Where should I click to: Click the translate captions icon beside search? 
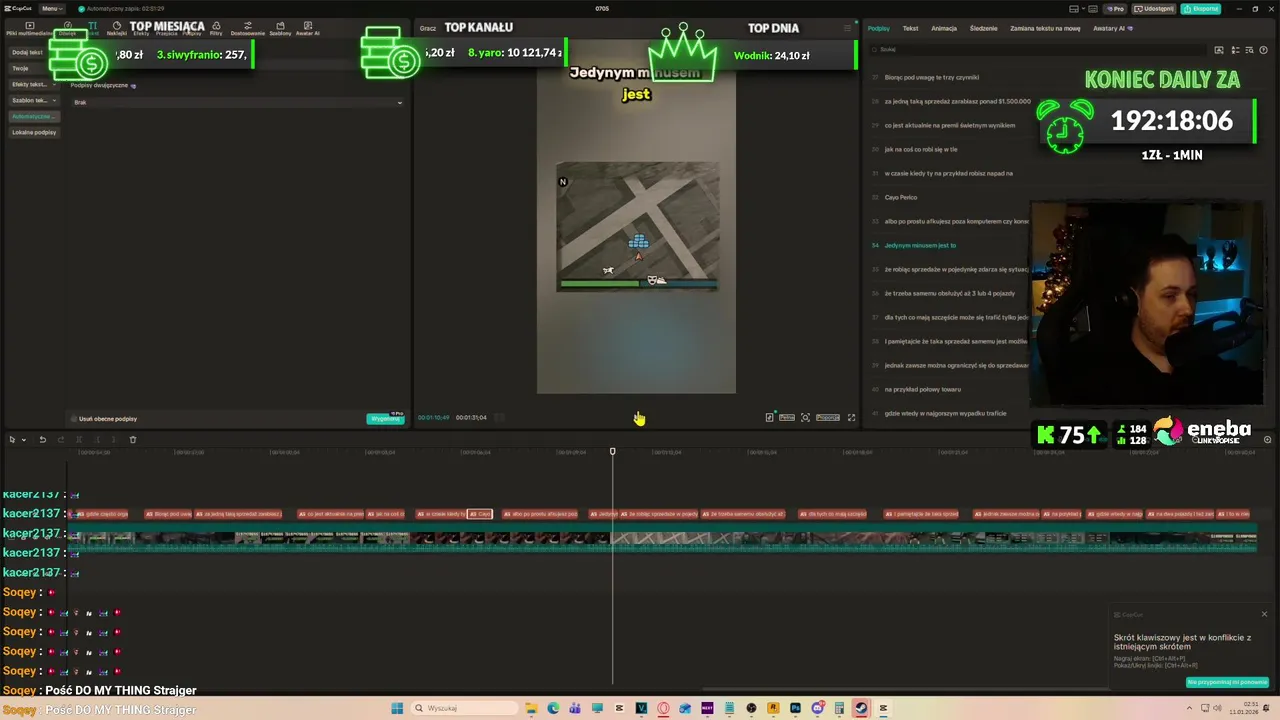coord(1235,49)
